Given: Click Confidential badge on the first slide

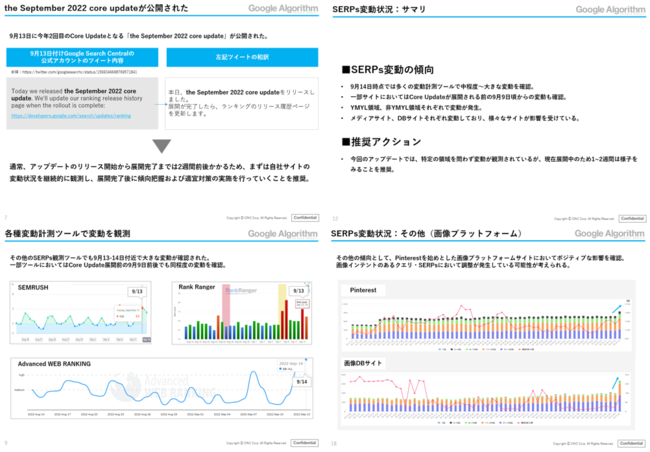Looking at the screenshot, I should (305, 218).
